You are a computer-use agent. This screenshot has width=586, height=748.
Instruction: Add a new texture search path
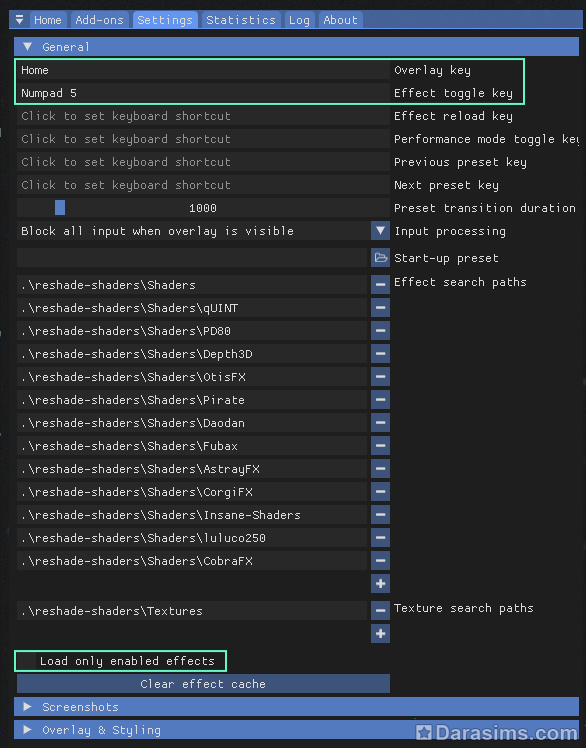pos(380,634)
